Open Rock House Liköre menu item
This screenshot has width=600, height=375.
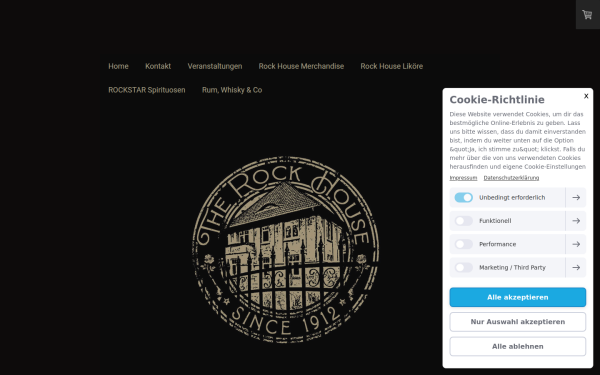click(391, 66)
